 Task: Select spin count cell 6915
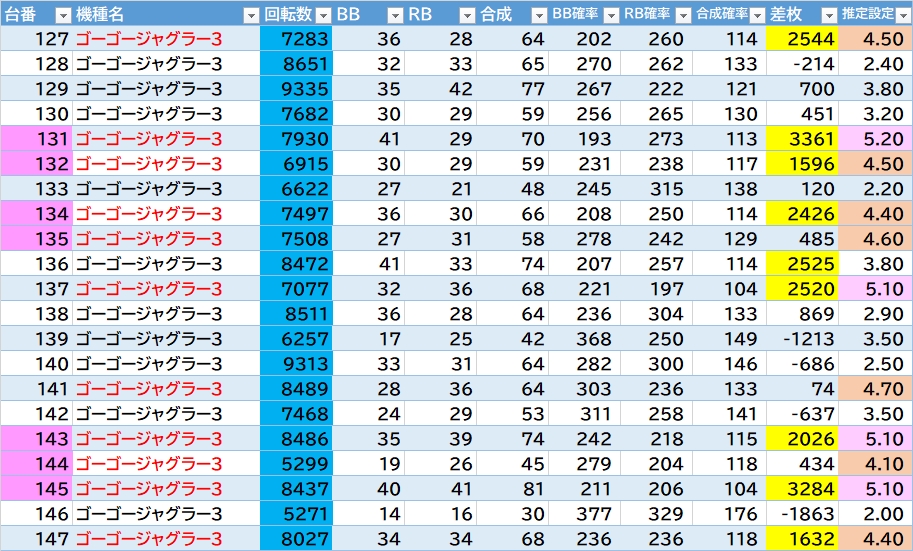click(x=296, y=164)
